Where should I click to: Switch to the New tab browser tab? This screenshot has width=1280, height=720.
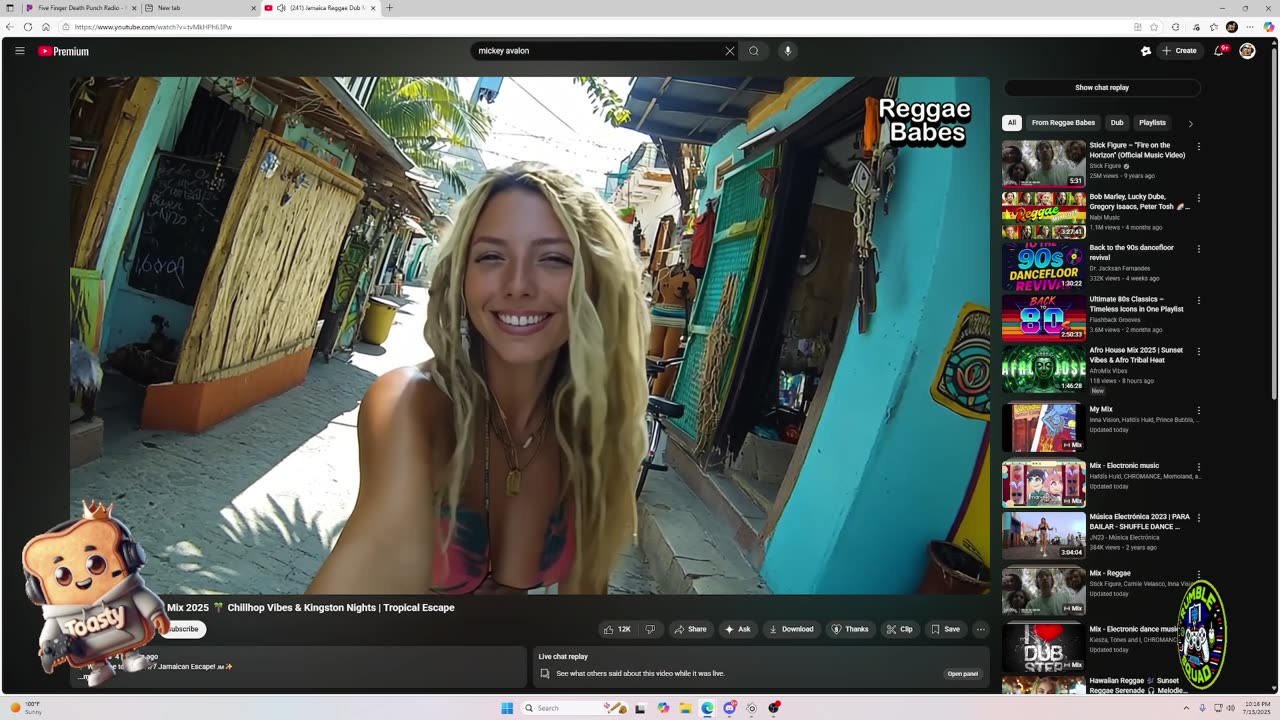(x=199, y=8)
